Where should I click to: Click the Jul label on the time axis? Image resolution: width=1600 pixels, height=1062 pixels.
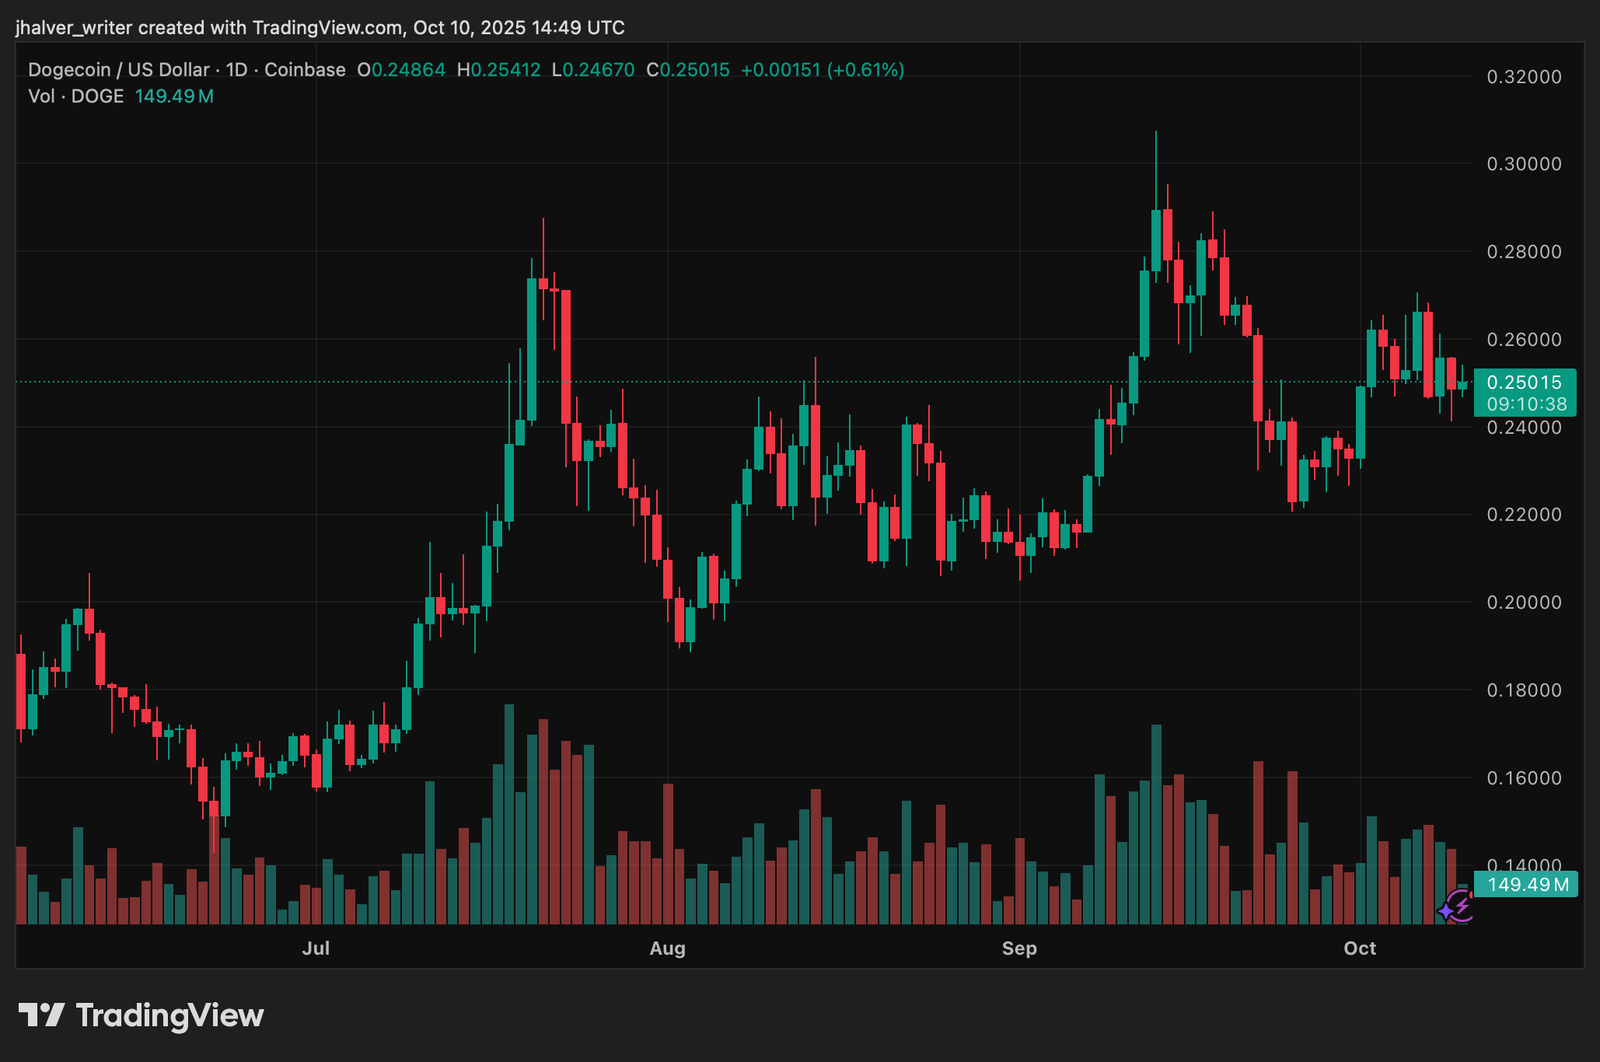click(316, 948)
